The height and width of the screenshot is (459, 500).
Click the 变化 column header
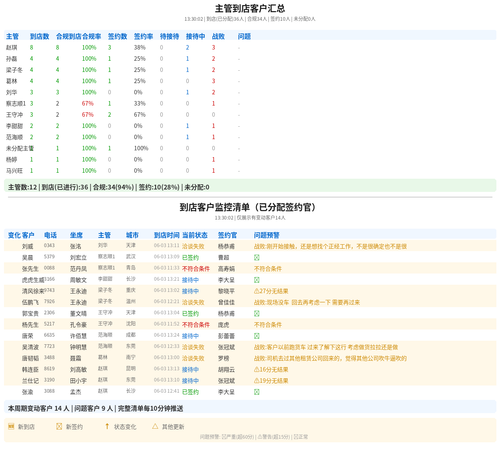pyautogui.click(x=14, y=235)
